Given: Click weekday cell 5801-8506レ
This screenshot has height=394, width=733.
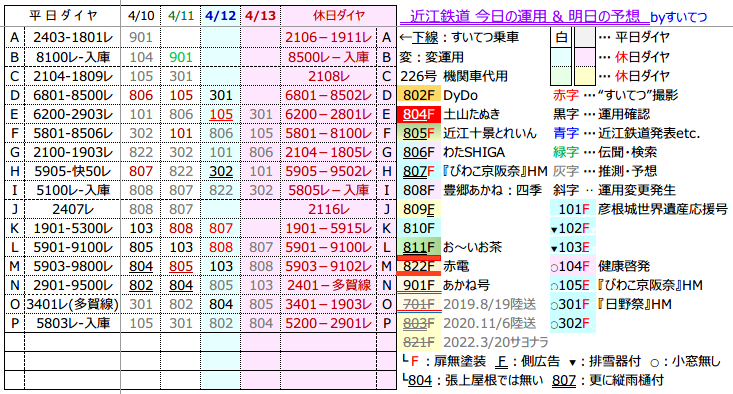Looking at the screenshot, I should tap(72, 133).
